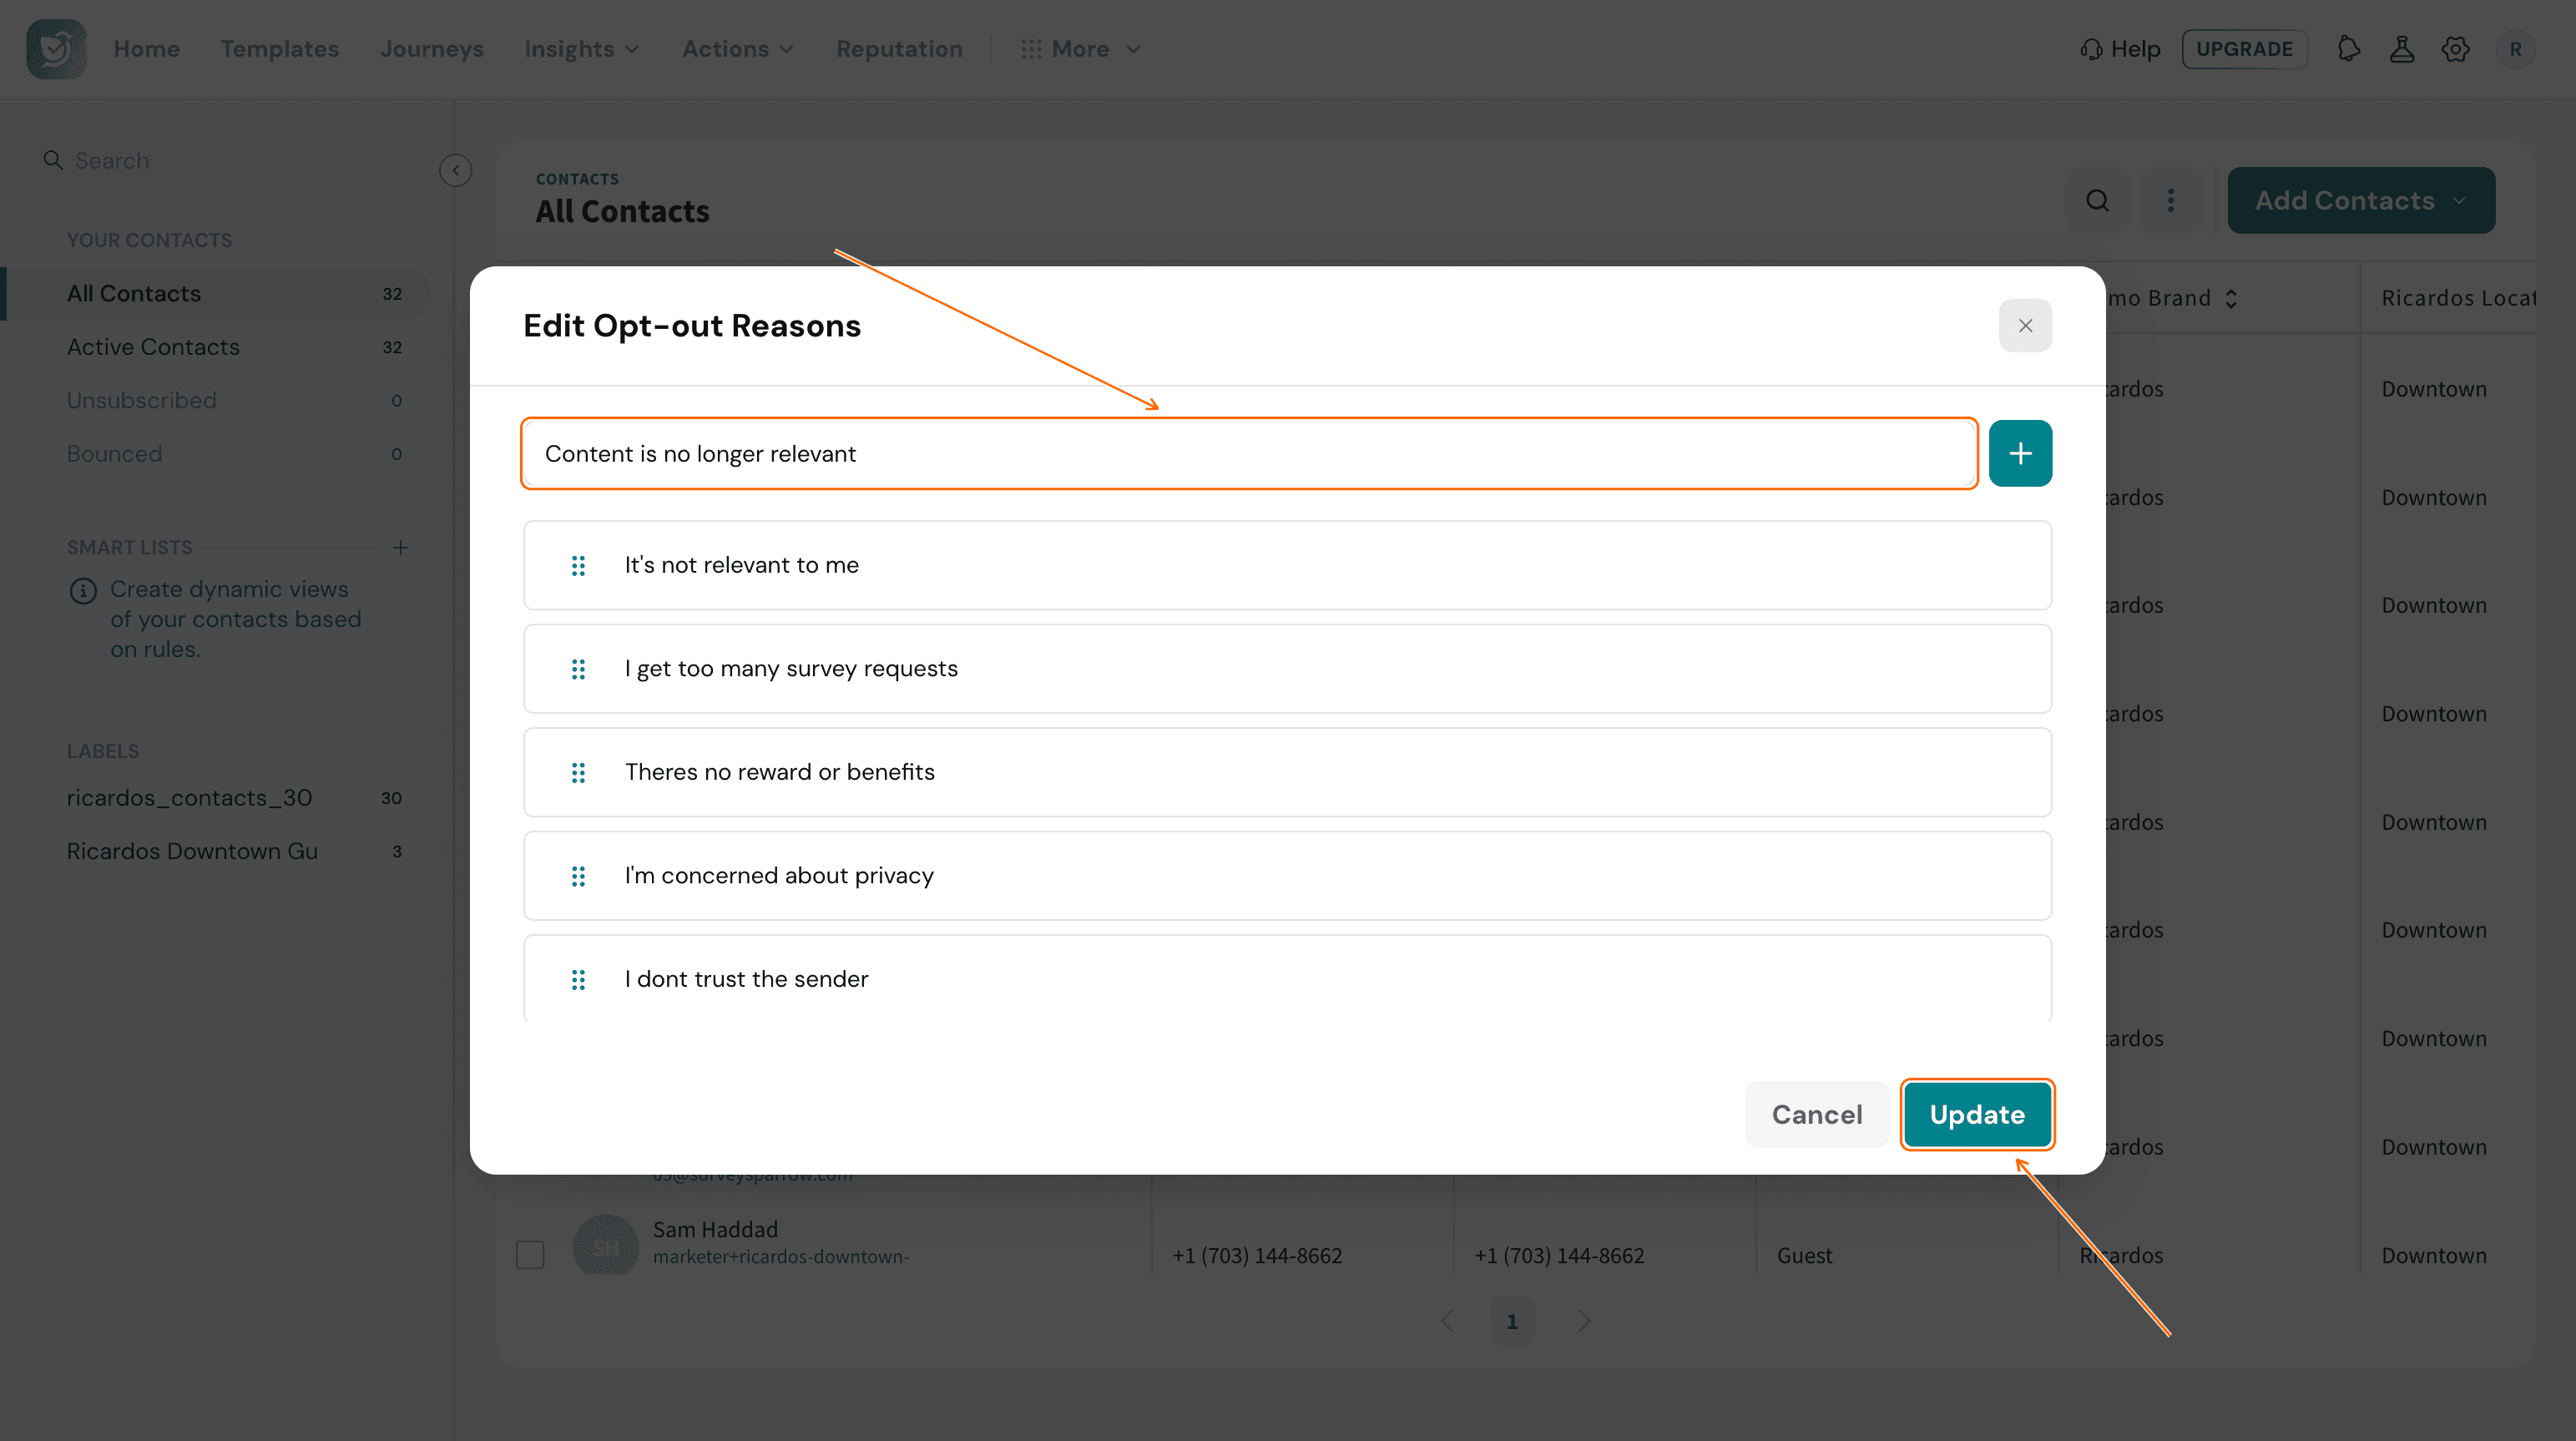Image resolution: width=2576 pixels, height=1441 pixels.
Task: Click the Update button
Action: (x=1976, y=1114)
